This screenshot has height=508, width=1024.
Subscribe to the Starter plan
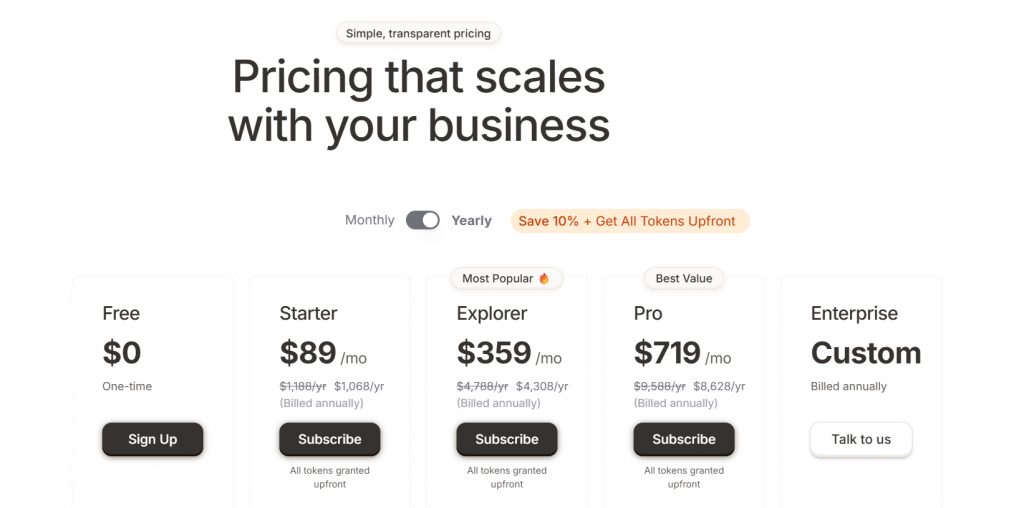click(x=329, y=439)
